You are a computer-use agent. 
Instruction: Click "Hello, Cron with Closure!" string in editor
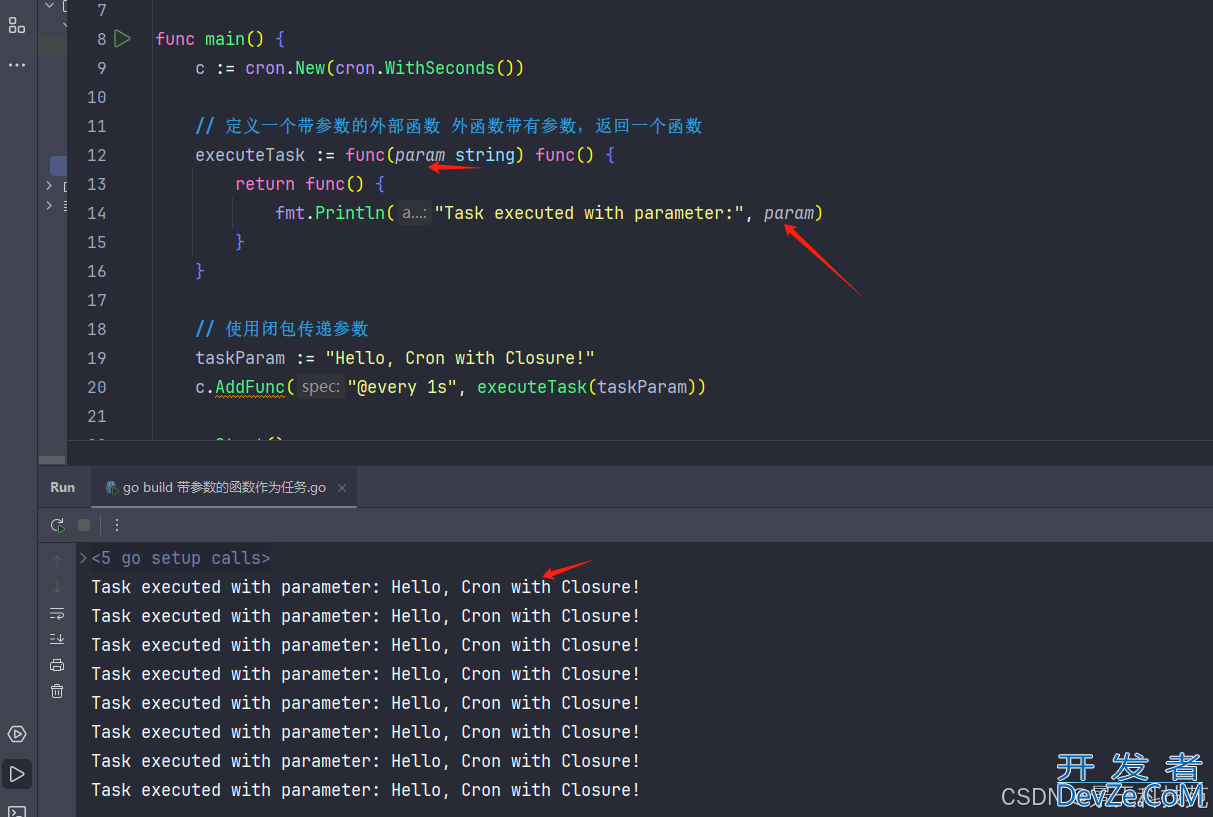pos(460,358)
